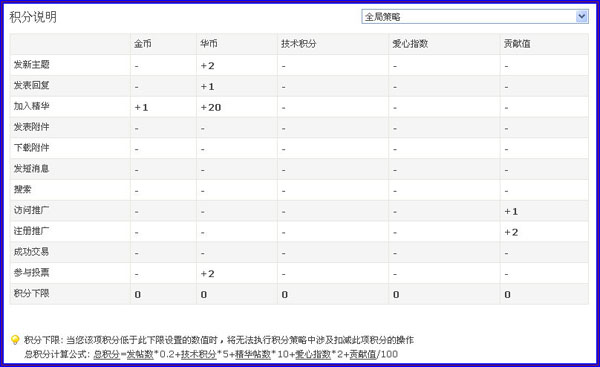The height and width of the screenshot is (367, 600).
Task: Click the 贡献值 column header
Action: coord(517,44)
